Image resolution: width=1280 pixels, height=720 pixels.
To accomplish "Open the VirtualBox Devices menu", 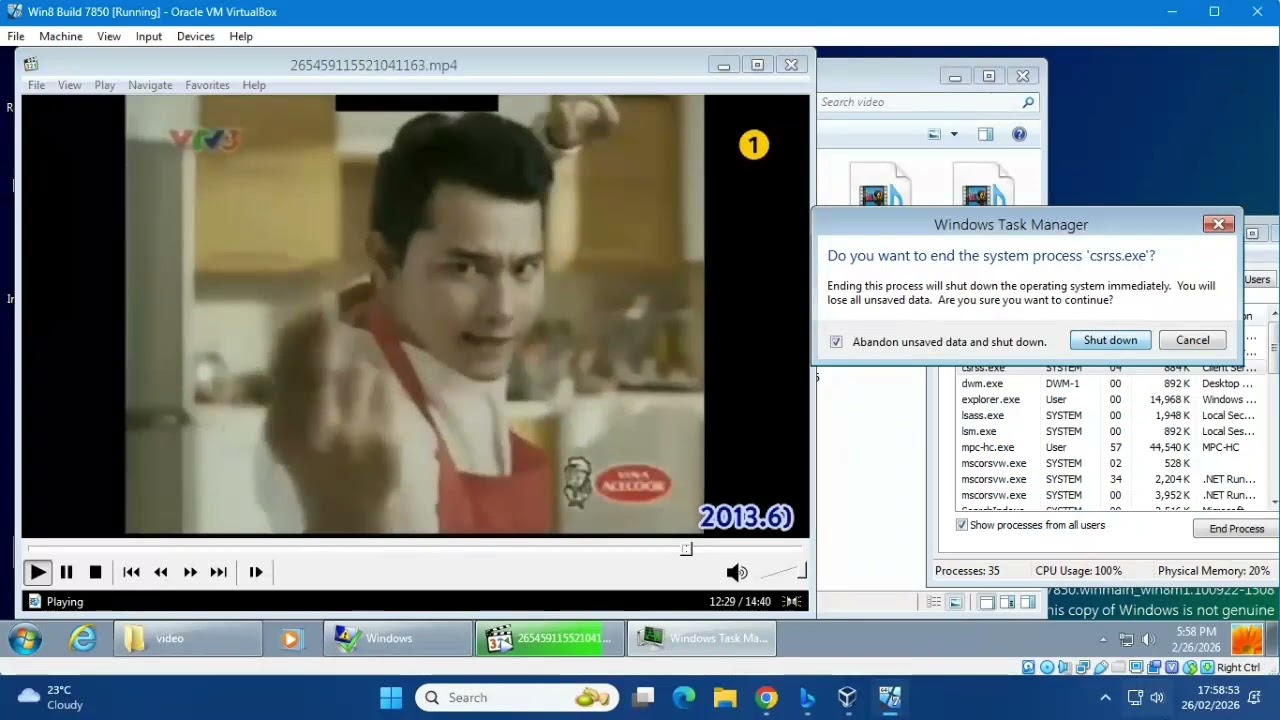I will 196,36.
